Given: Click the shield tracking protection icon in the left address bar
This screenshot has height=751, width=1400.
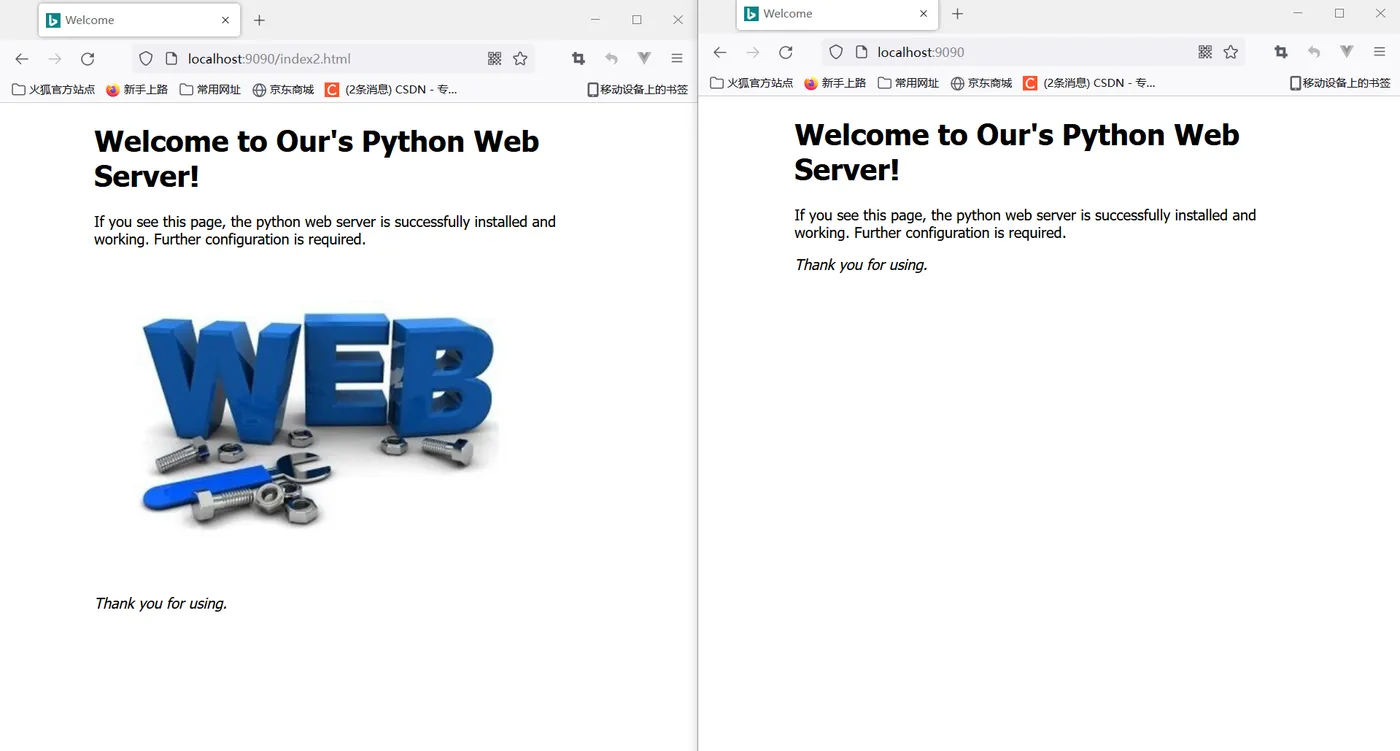Looking at the screenshot, I should [x=146, y=59].
